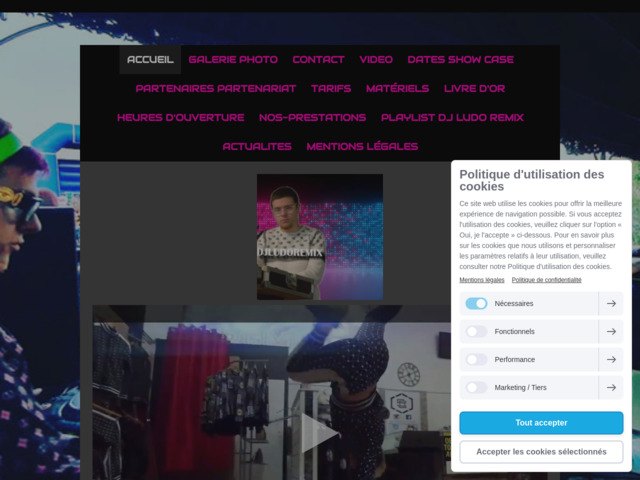Click the Tout accepter button
The height and width of the screenshot is (480, 640).
point(541,423)
